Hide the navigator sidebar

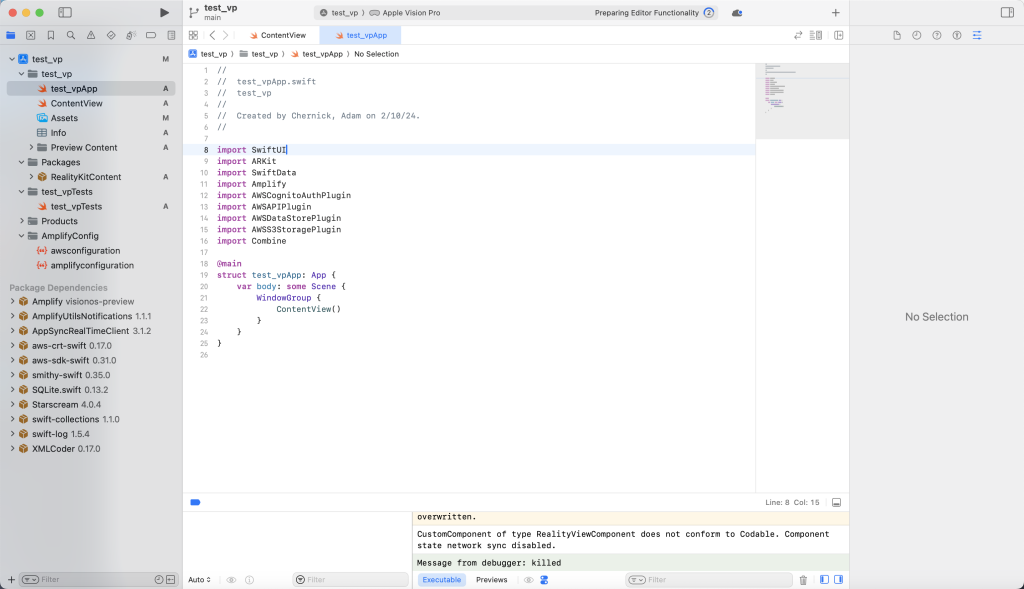coord(65,11)
